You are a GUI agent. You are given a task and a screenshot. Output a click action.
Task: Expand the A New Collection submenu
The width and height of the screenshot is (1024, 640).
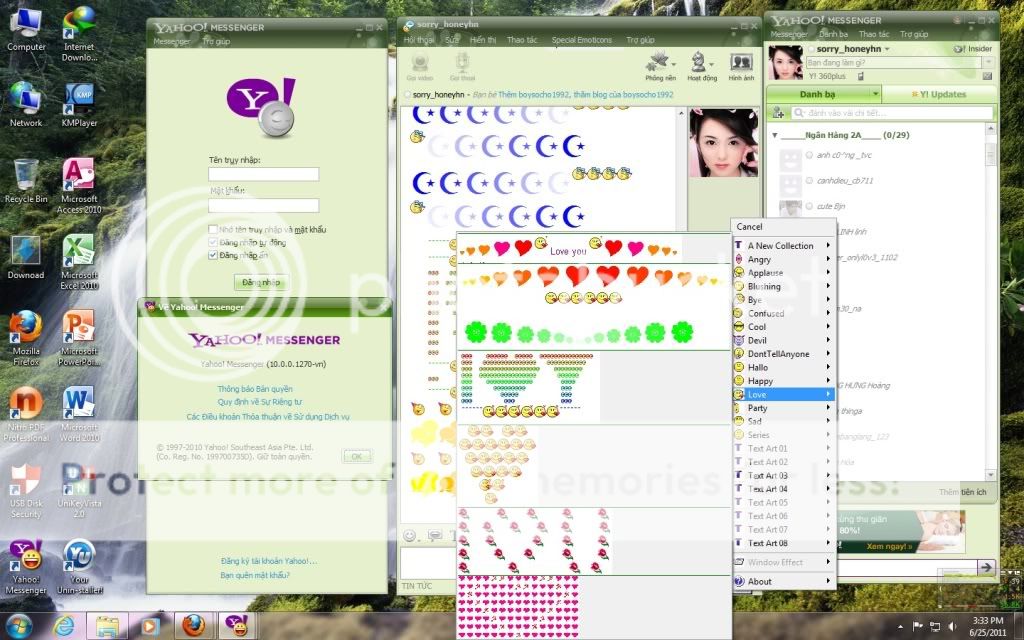pos(783,246)
